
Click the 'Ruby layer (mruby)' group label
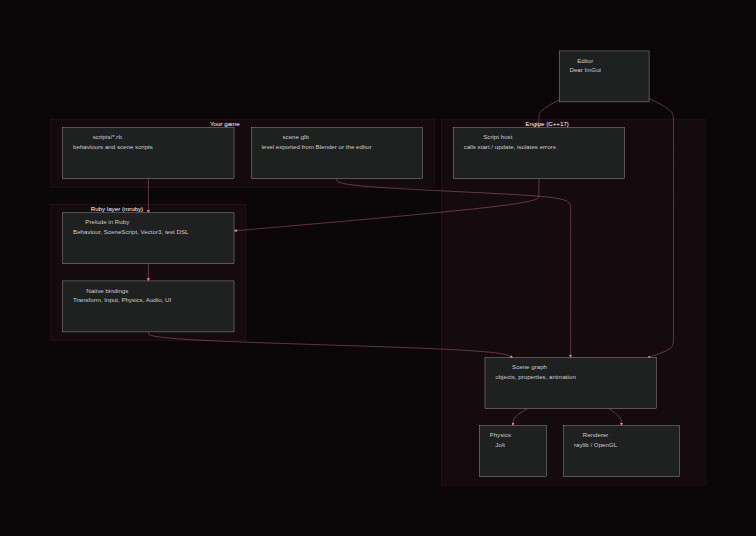[x=117, y=209]
